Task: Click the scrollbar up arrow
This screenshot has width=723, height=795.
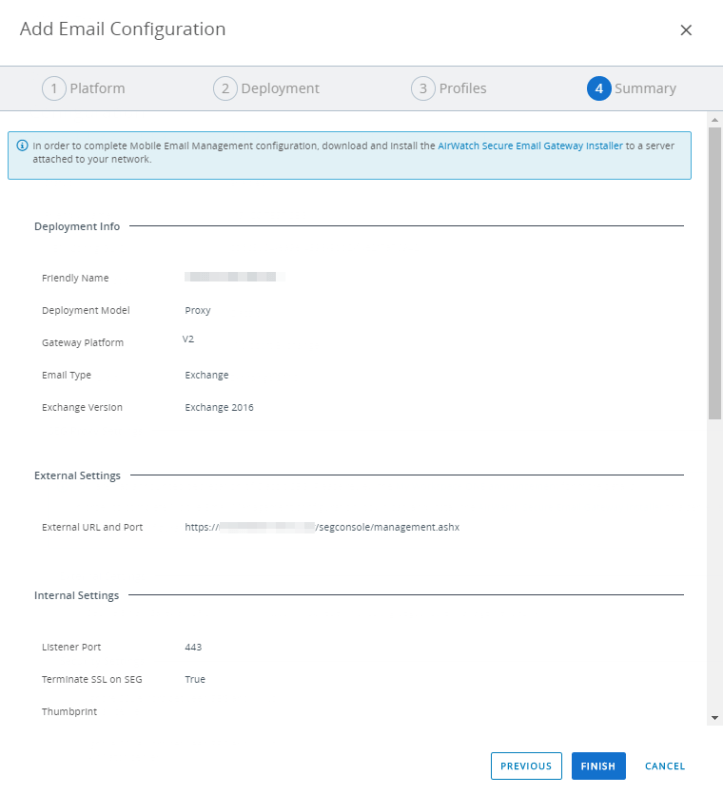Action: click(x=714, y=120)
